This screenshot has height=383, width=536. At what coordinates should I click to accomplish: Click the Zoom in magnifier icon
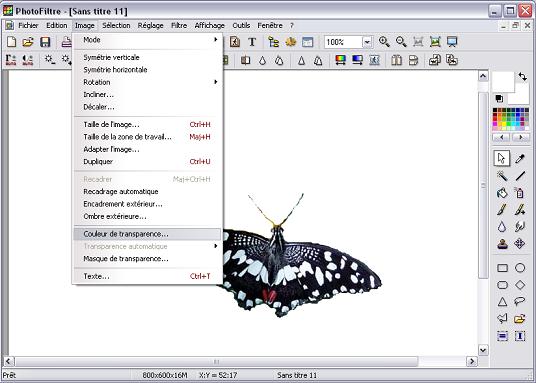[x=384, y=42]
